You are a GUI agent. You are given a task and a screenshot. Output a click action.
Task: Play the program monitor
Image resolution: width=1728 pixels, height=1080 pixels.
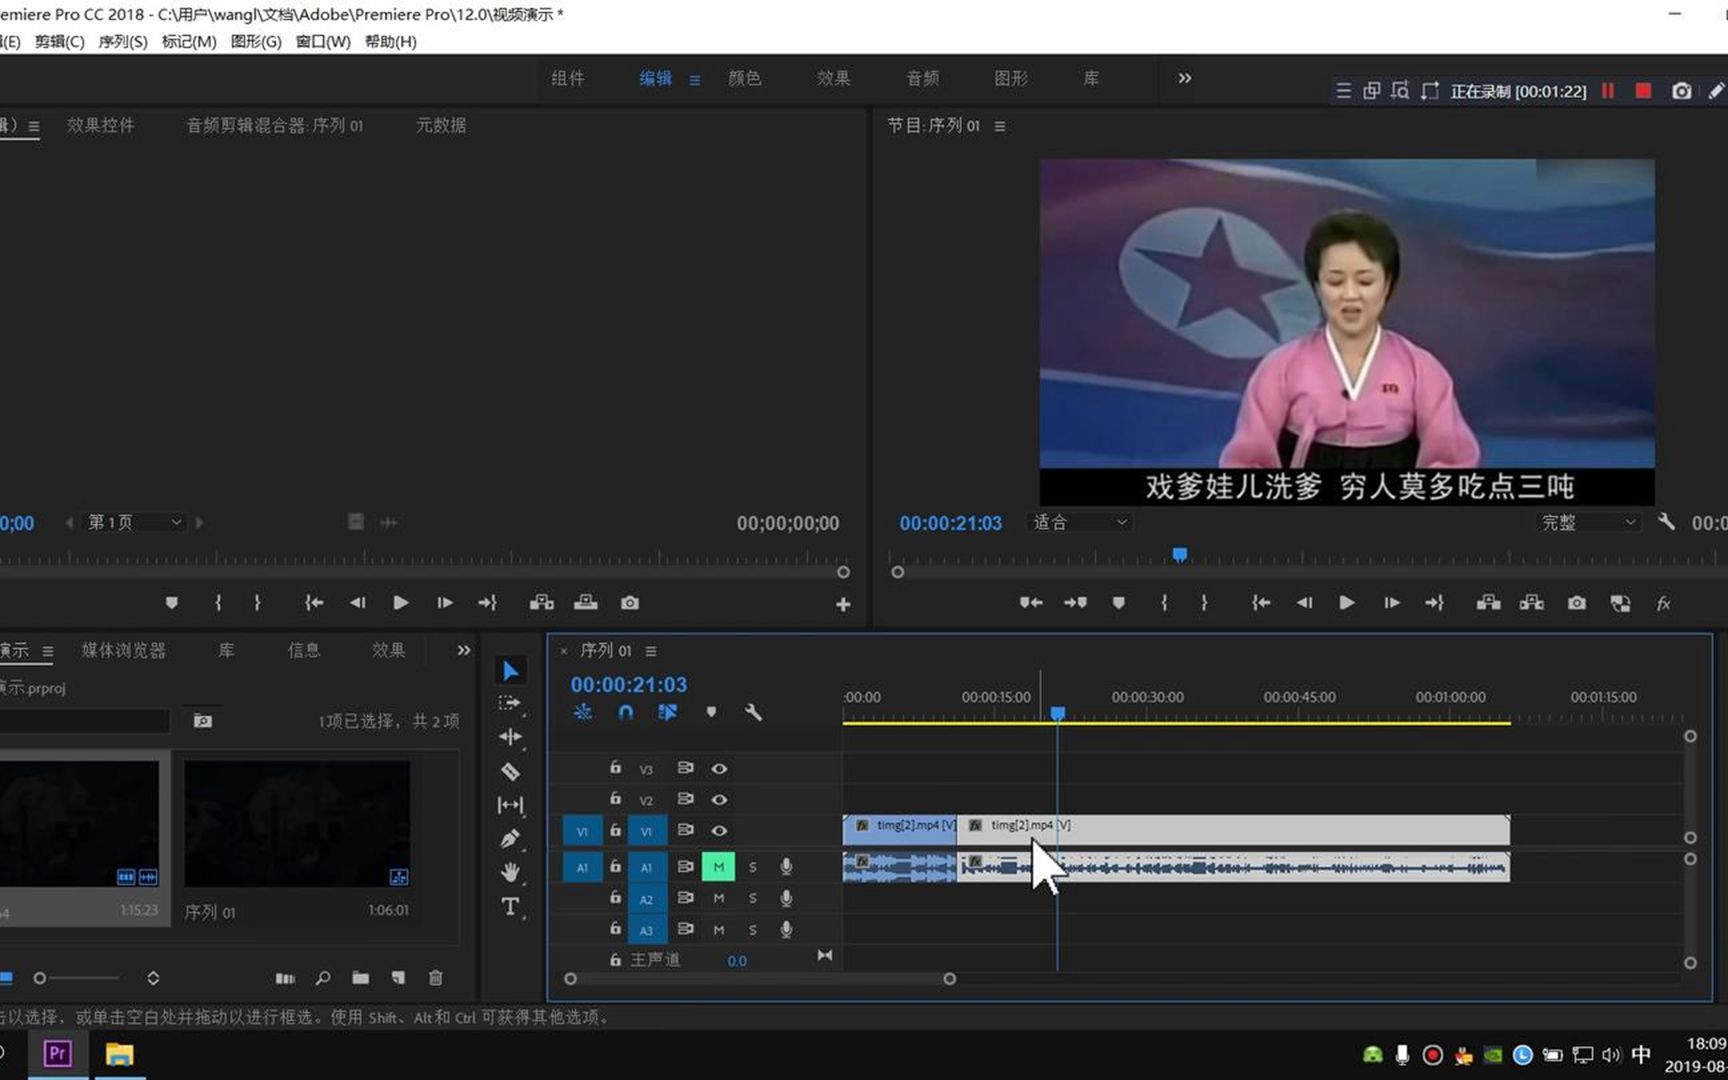[x=1347, y=603]
